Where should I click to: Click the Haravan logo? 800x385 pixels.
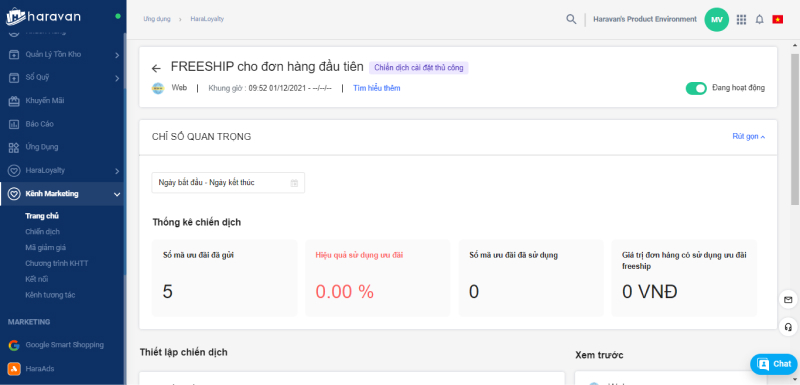43,16
